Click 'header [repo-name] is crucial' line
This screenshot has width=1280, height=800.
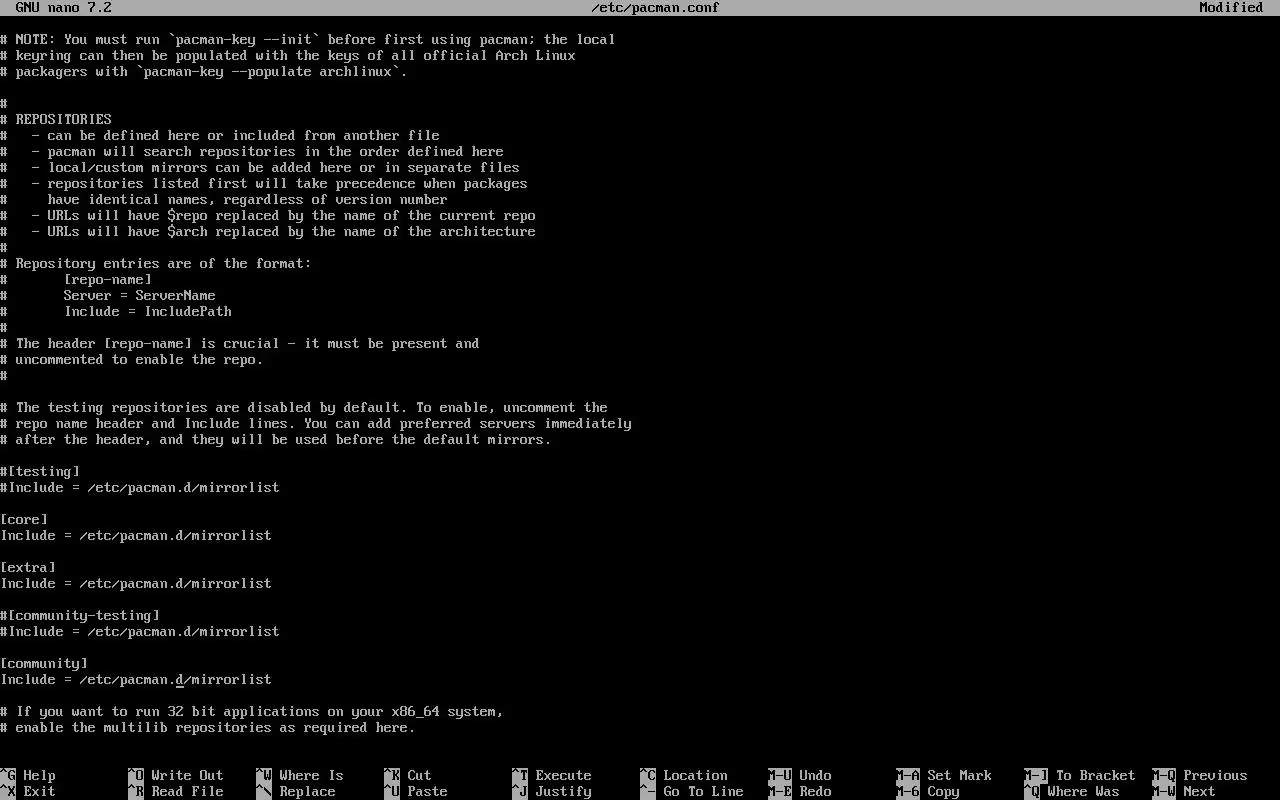point(240,343)
